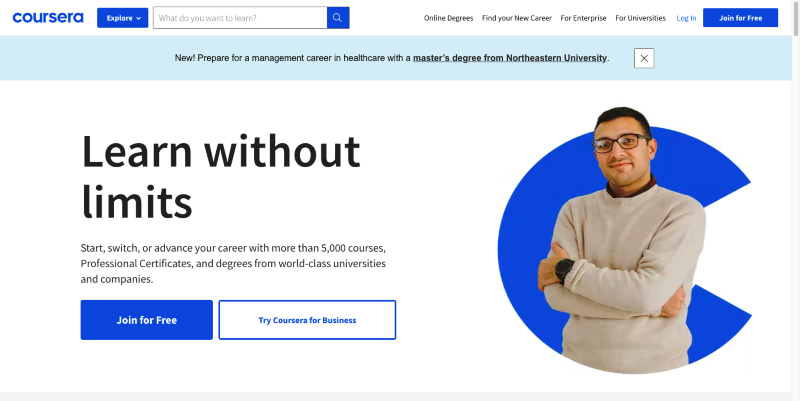Click the header Join for Free button
800x401 pixels.
point(740,18)
